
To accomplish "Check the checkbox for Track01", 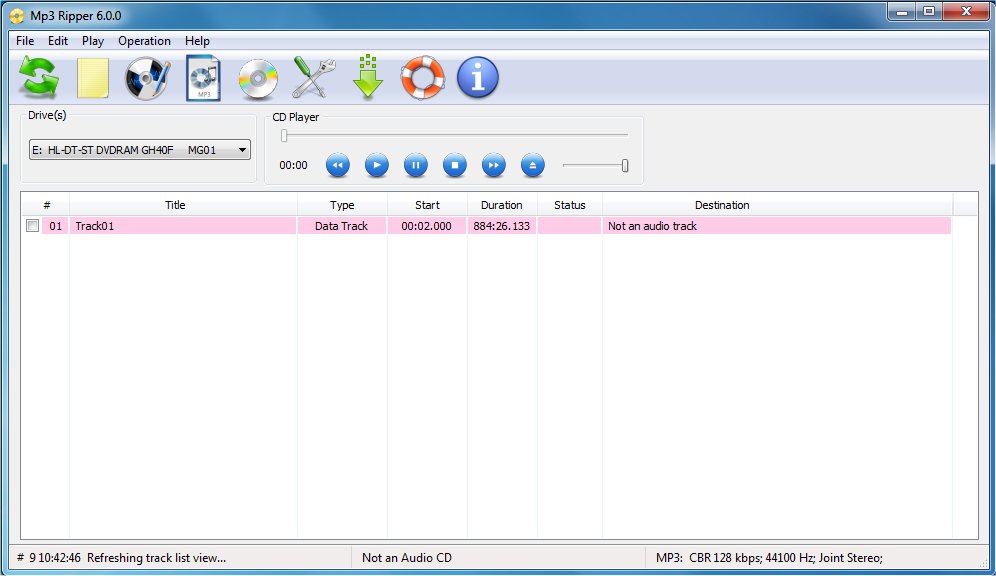I will tap(31, 226).
